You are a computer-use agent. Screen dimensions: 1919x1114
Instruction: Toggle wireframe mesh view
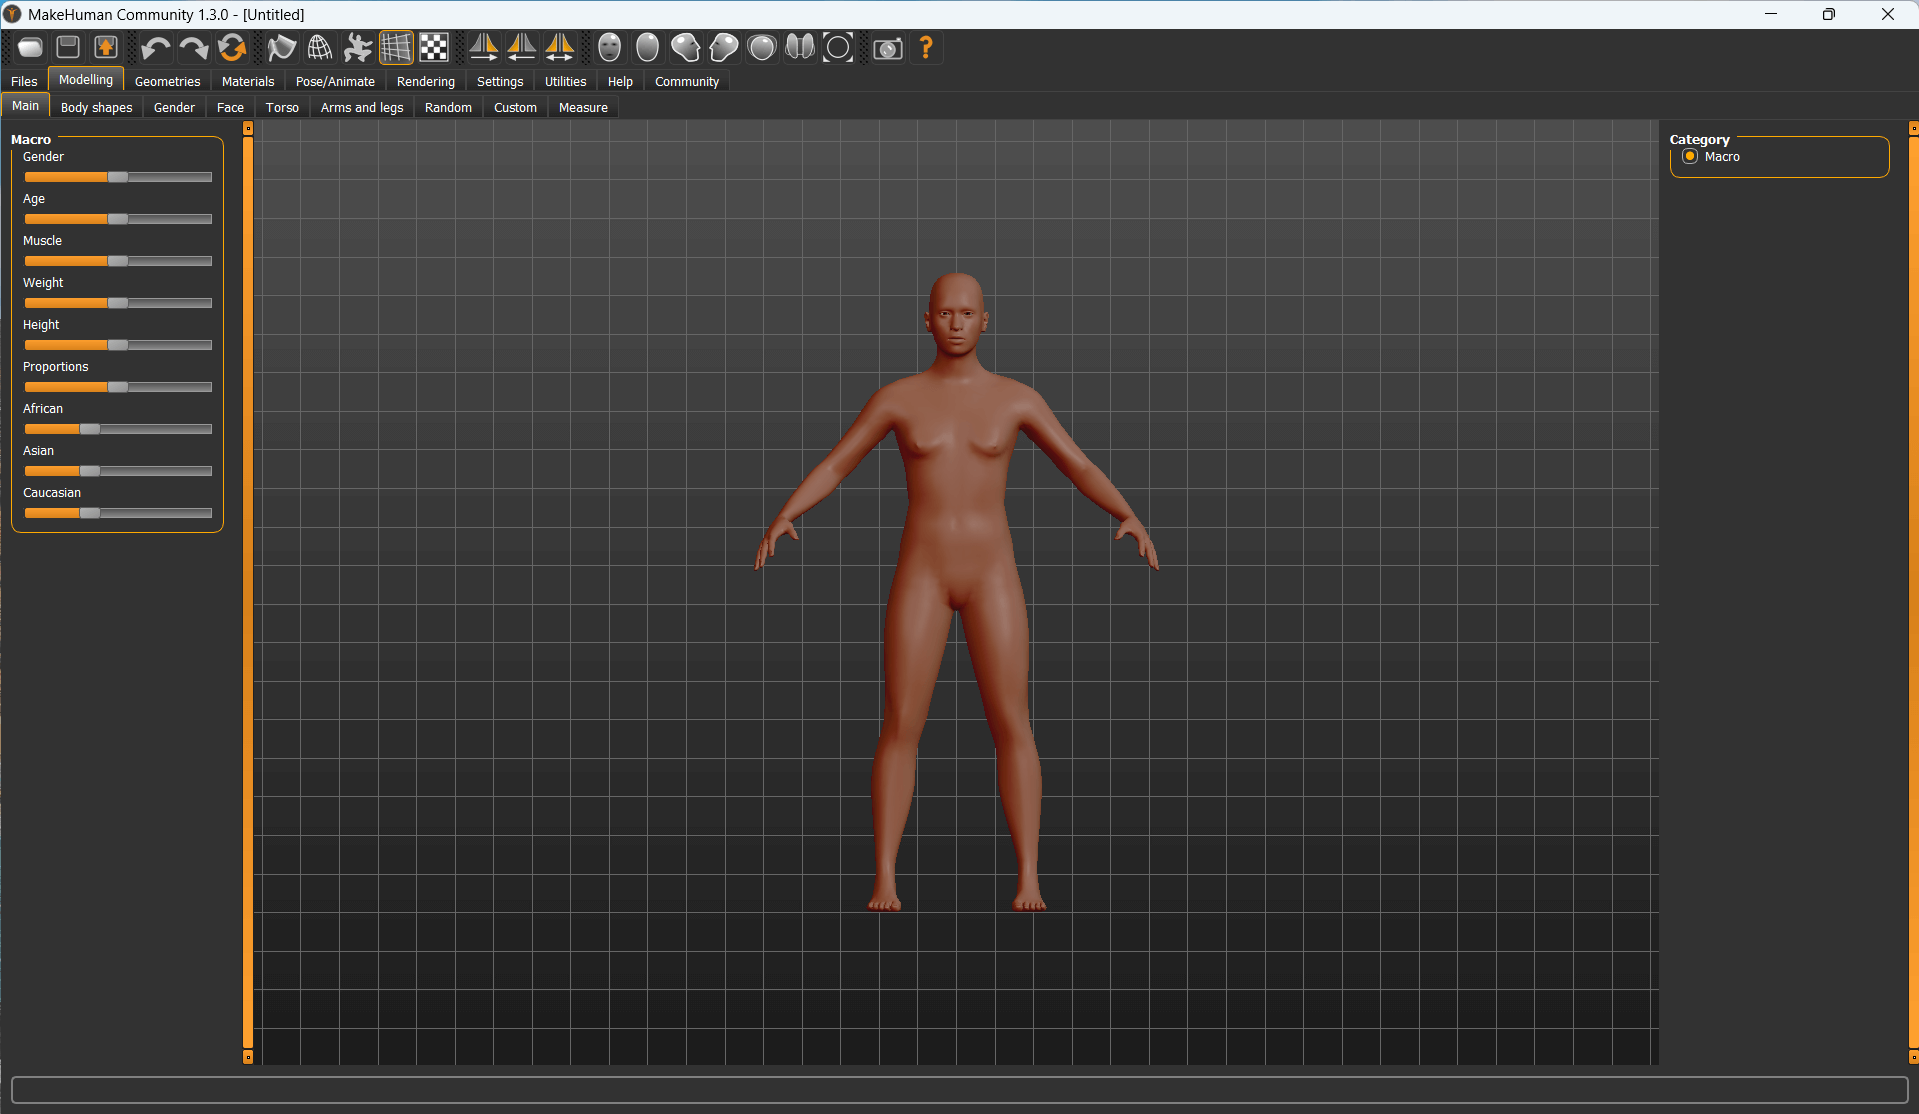tap(320, 48)
